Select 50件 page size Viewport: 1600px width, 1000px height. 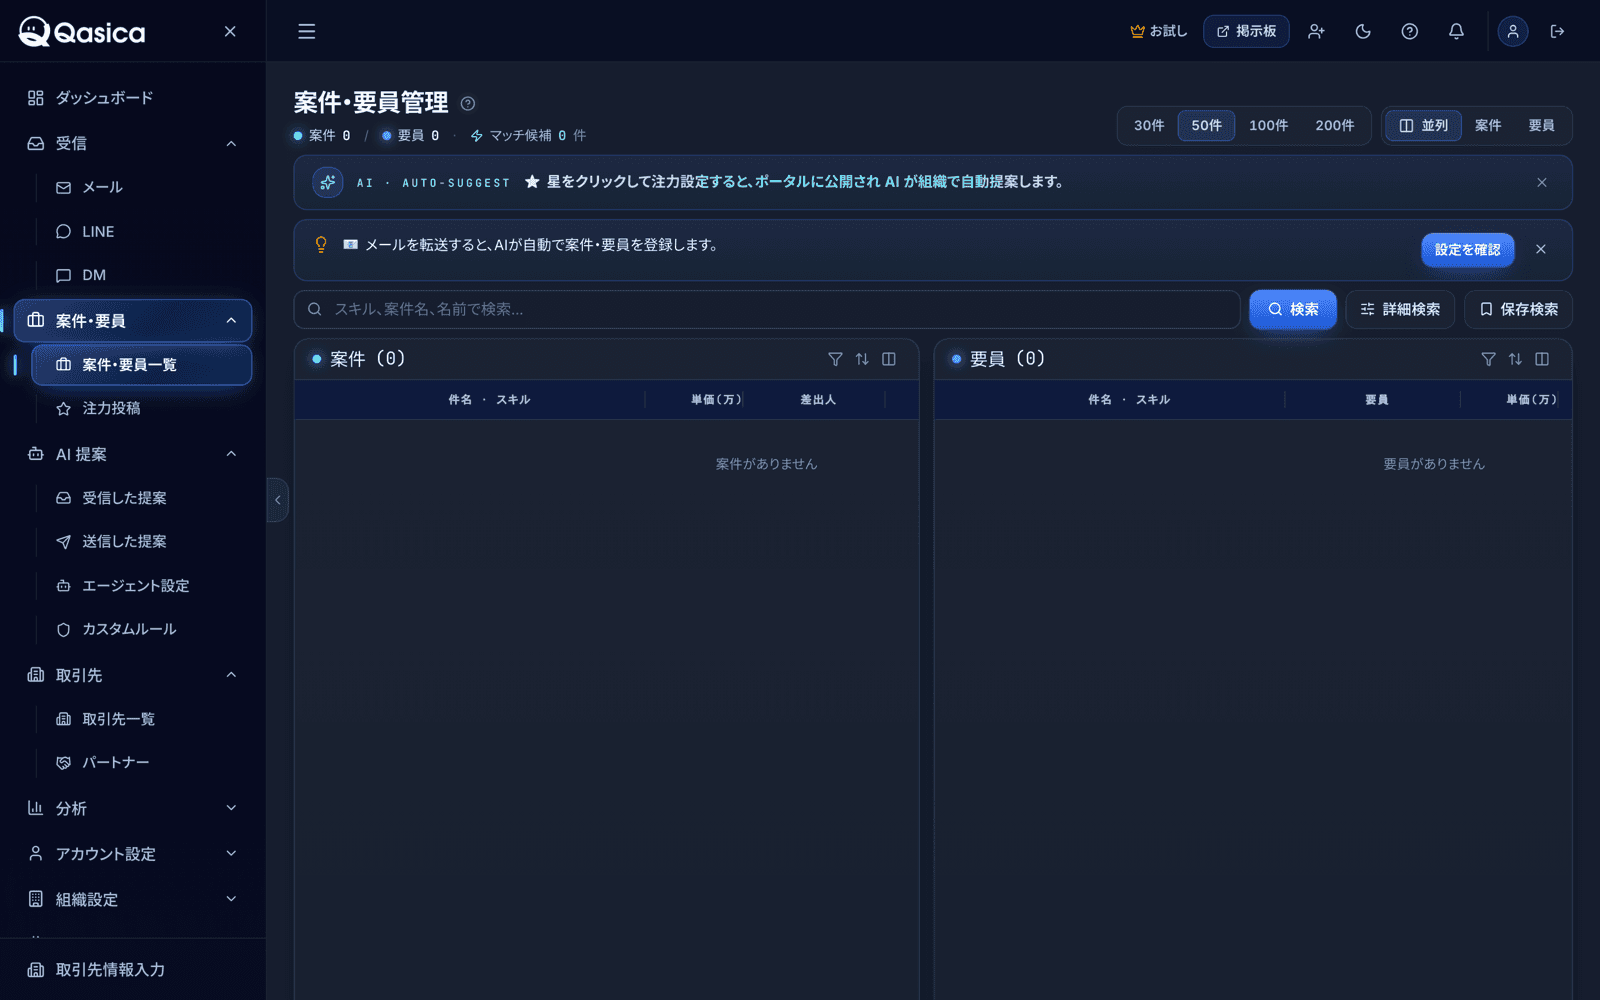tap(1206, 126)
